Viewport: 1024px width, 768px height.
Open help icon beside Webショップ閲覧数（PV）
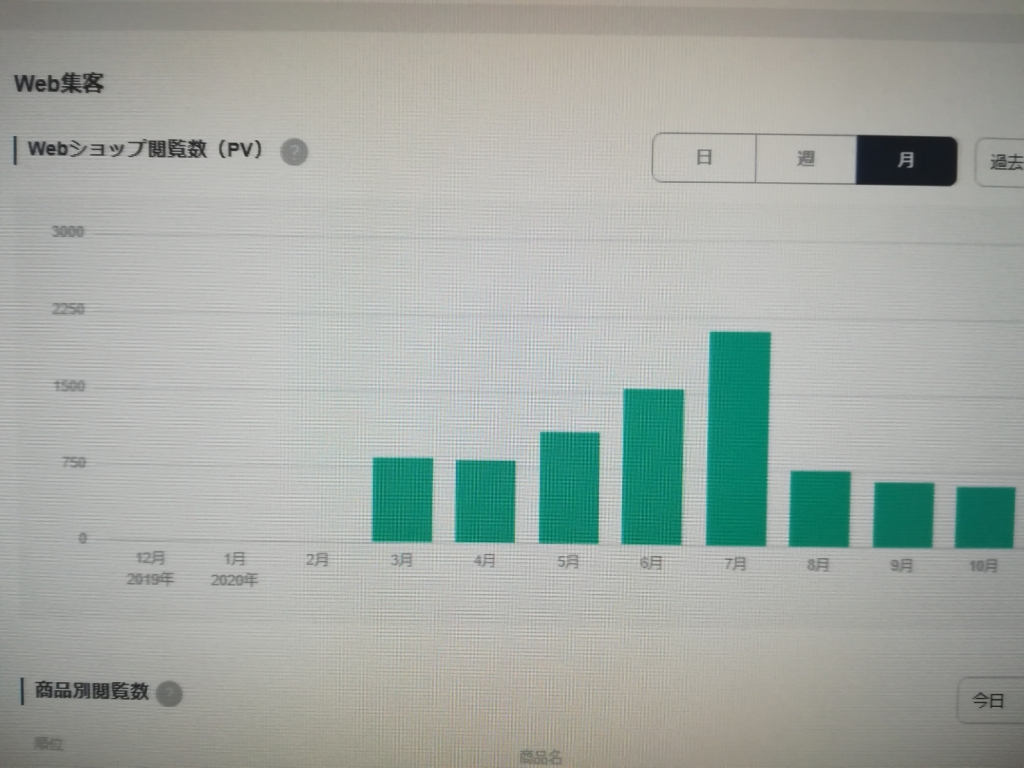pos(294,152)
